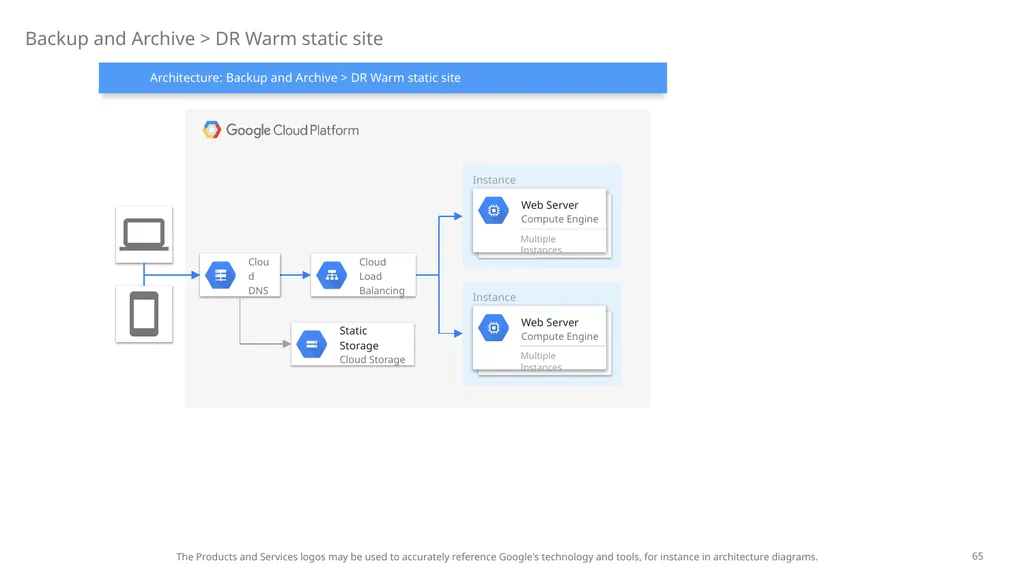
Task: Click the 'Google Cloud Platform' text
Action: [293, 130]
